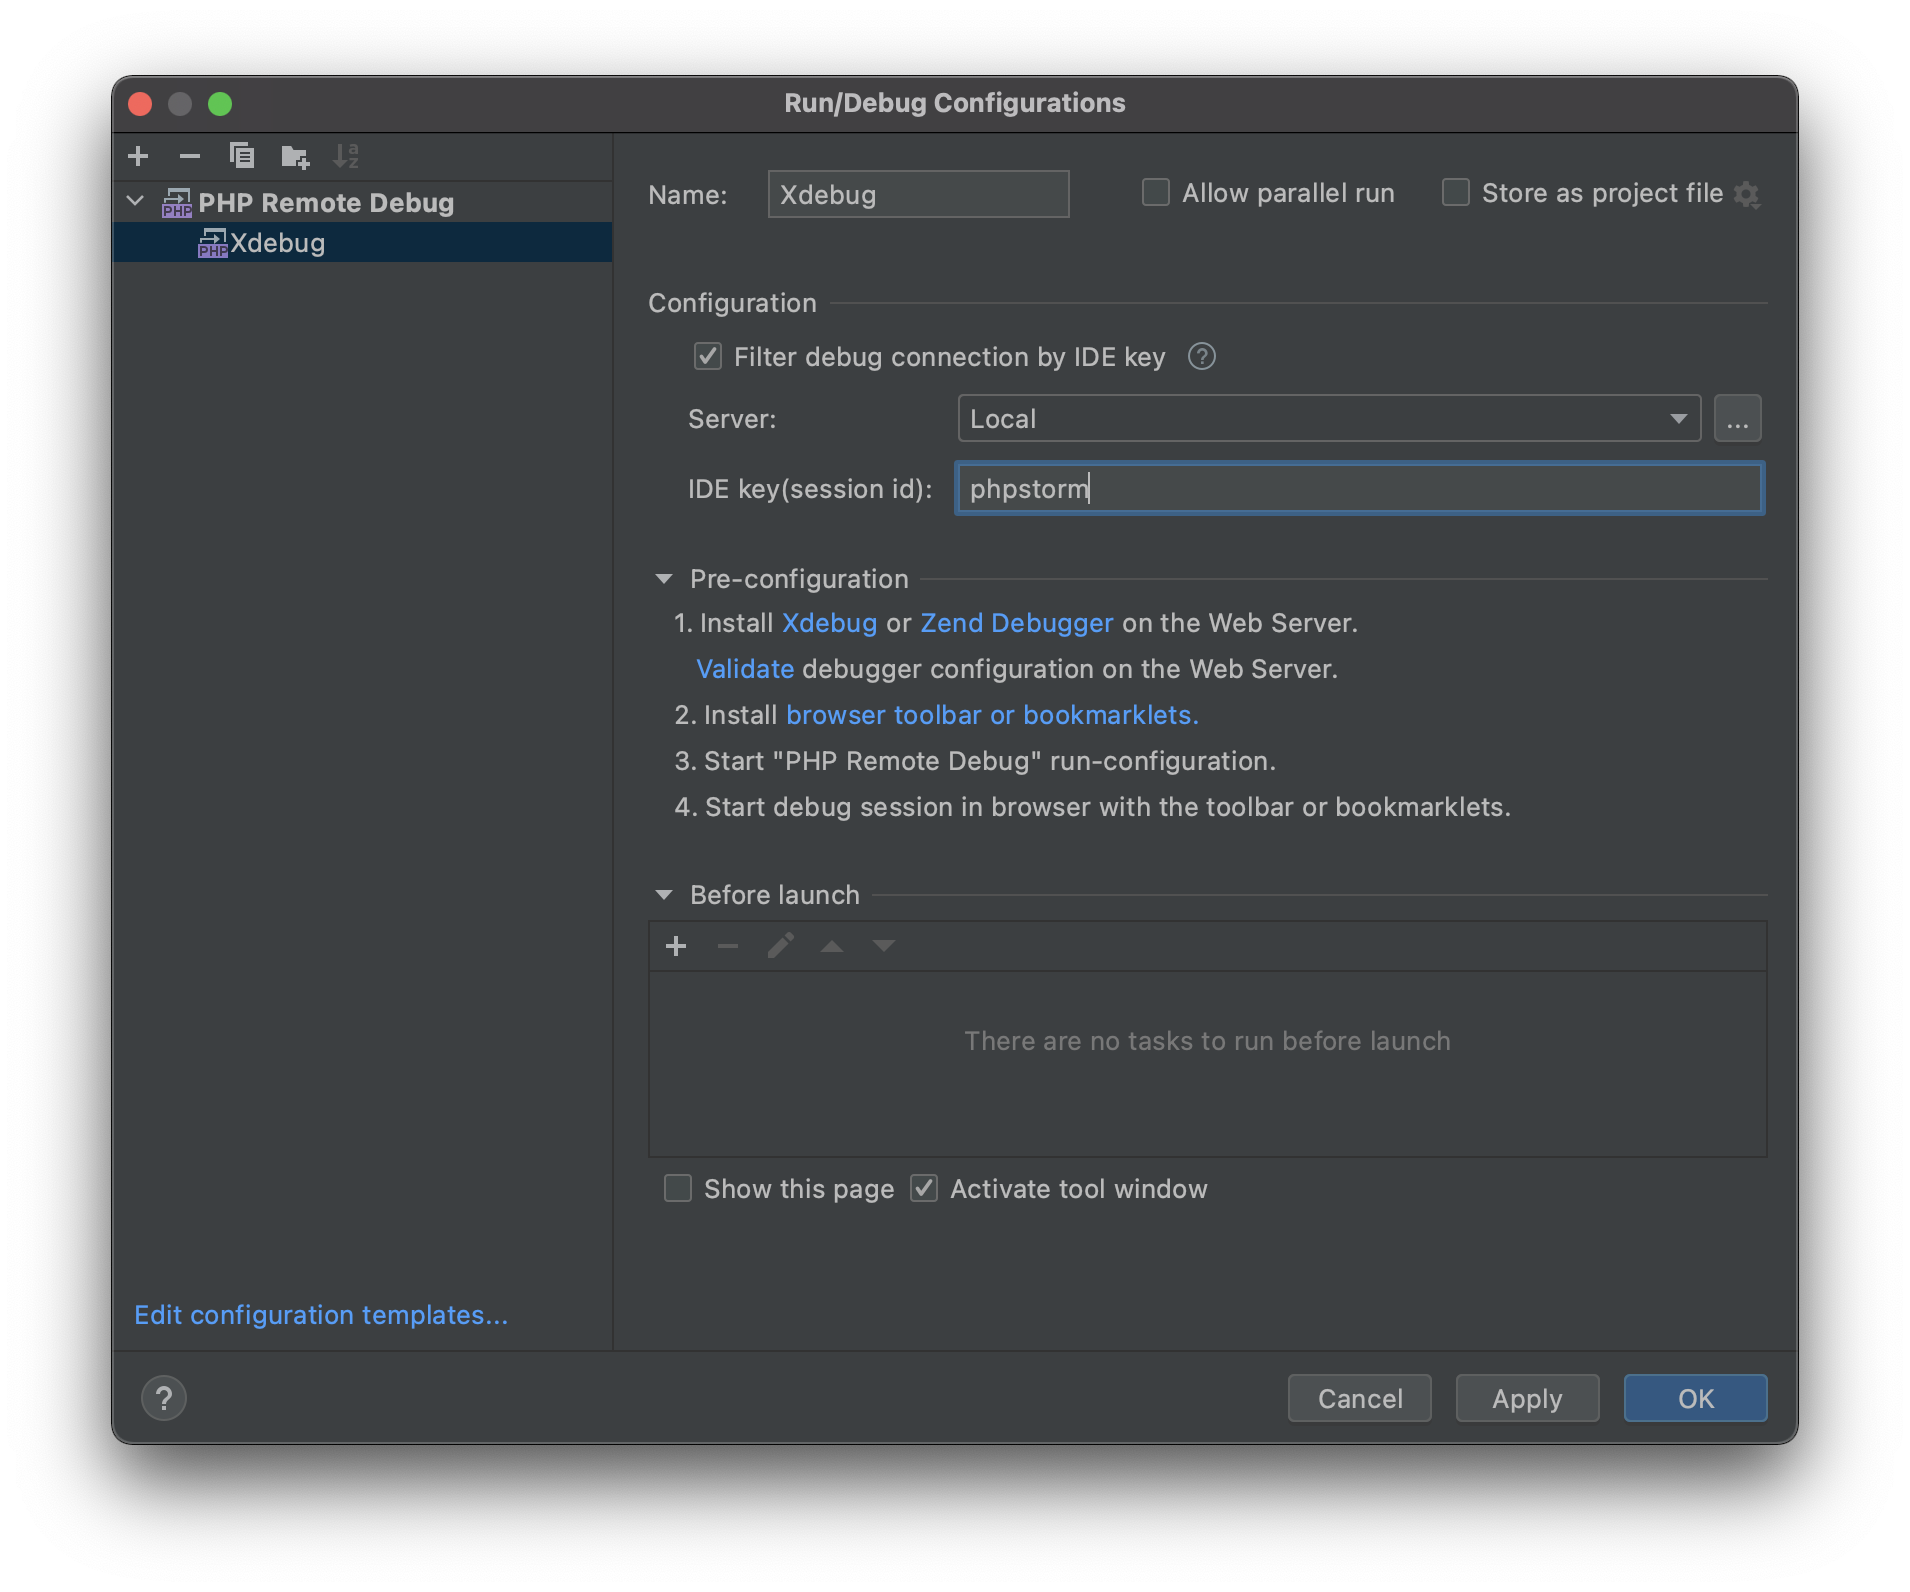The height and width of the screenshot is (1592, 1910).
Task: Select the PHP Remote Debug group row
Action: point(362,203)
